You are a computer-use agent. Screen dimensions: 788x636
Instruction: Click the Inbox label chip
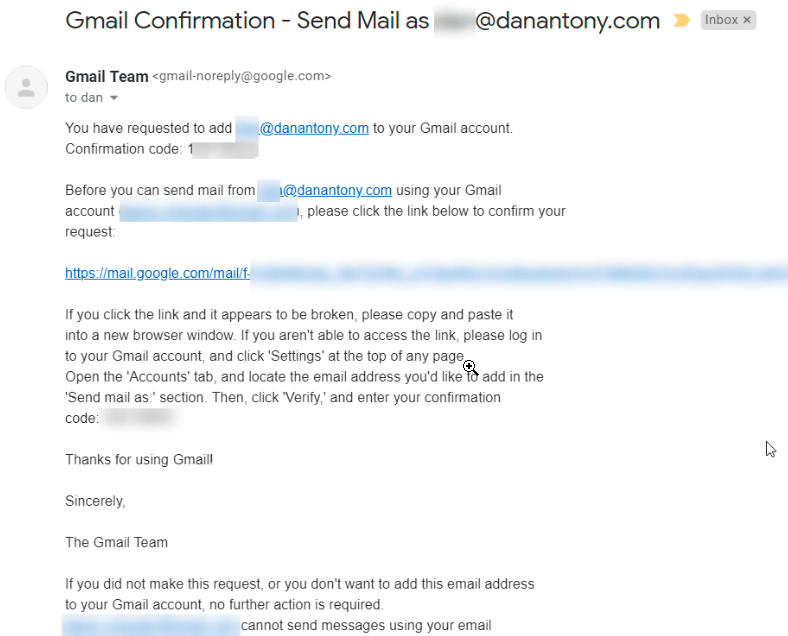coord(728,20)
